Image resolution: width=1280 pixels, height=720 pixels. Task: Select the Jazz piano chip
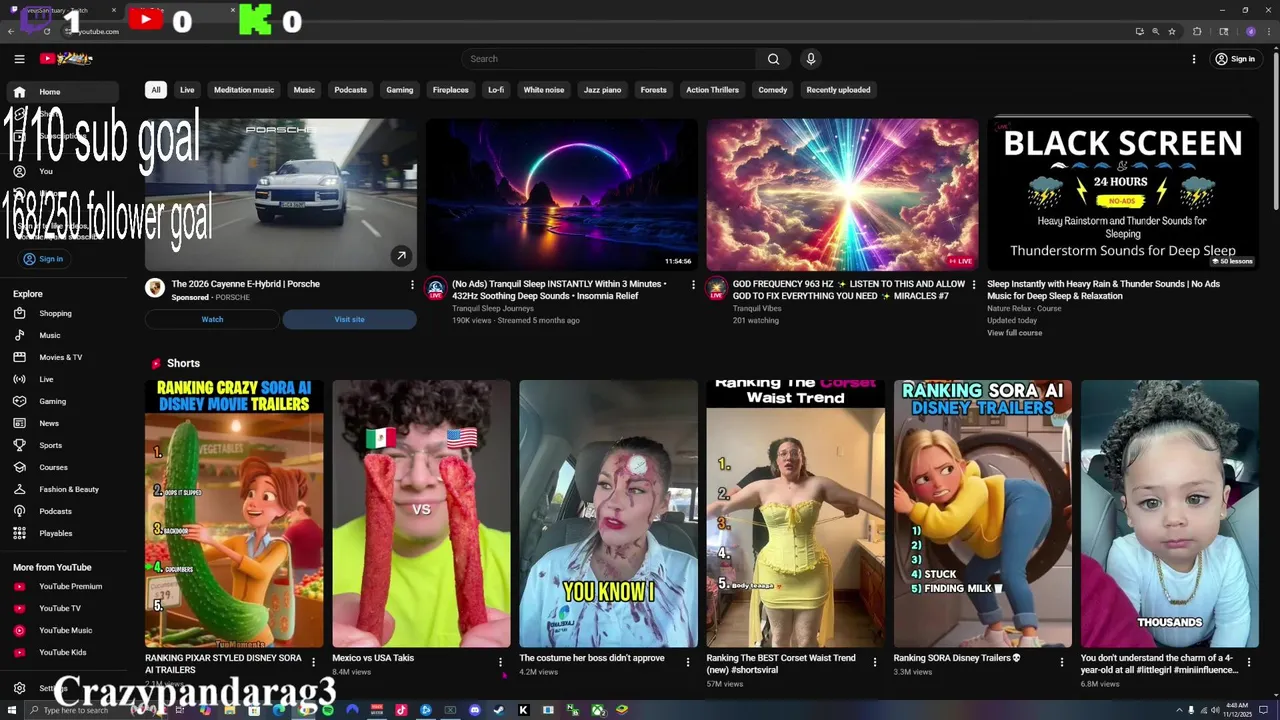603,90
